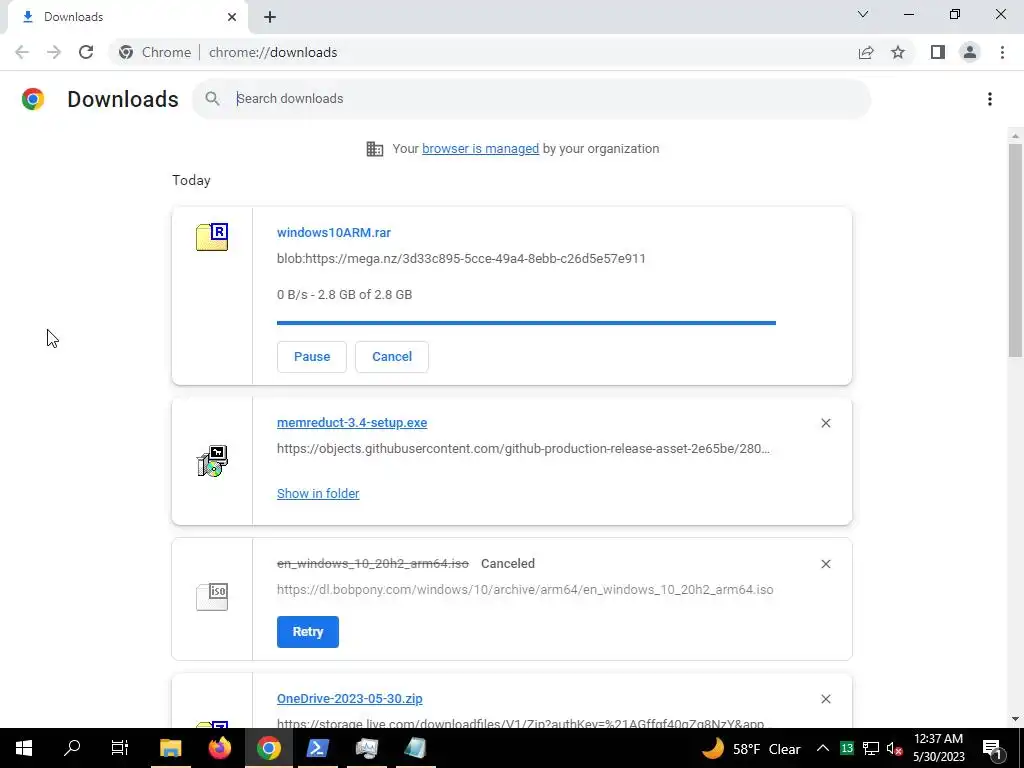Select the Downloads browser tab
Viewport: 1024px width, 768px height.
pos(128,17)
